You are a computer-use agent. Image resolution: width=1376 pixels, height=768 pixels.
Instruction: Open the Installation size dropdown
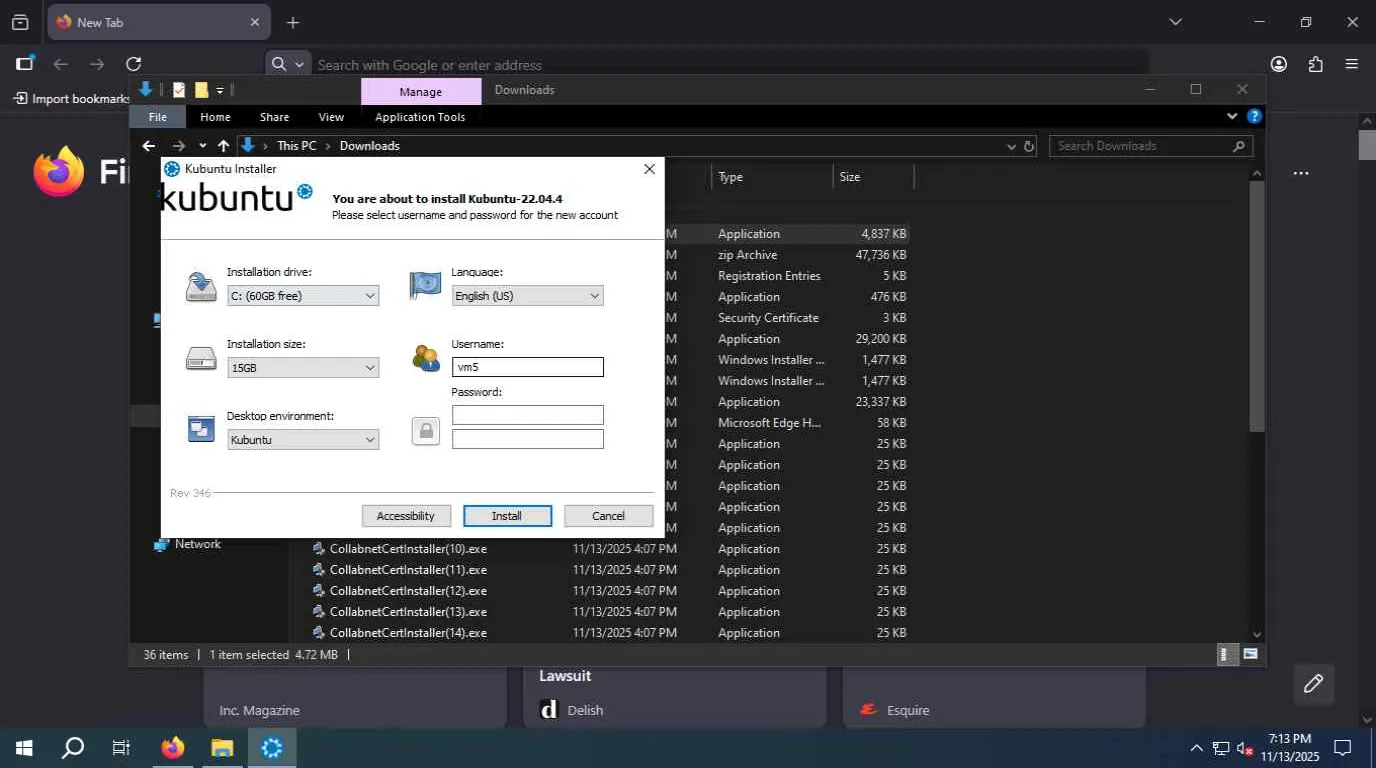(x=303, y=368)
